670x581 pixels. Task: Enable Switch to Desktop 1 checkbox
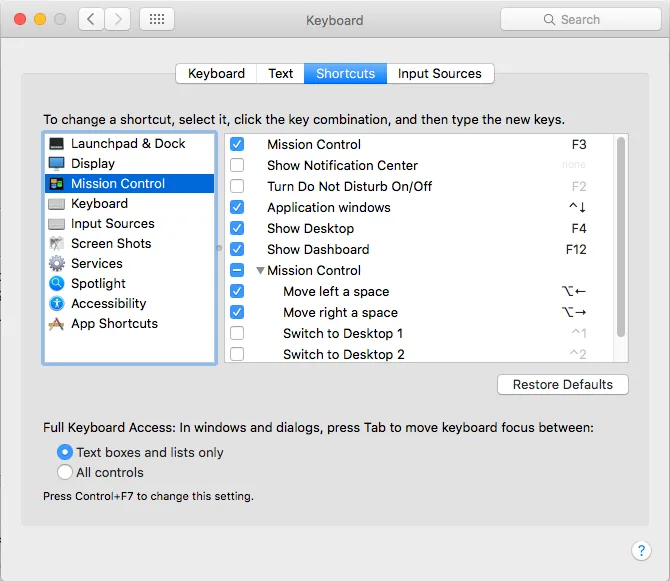pos(237,333)
